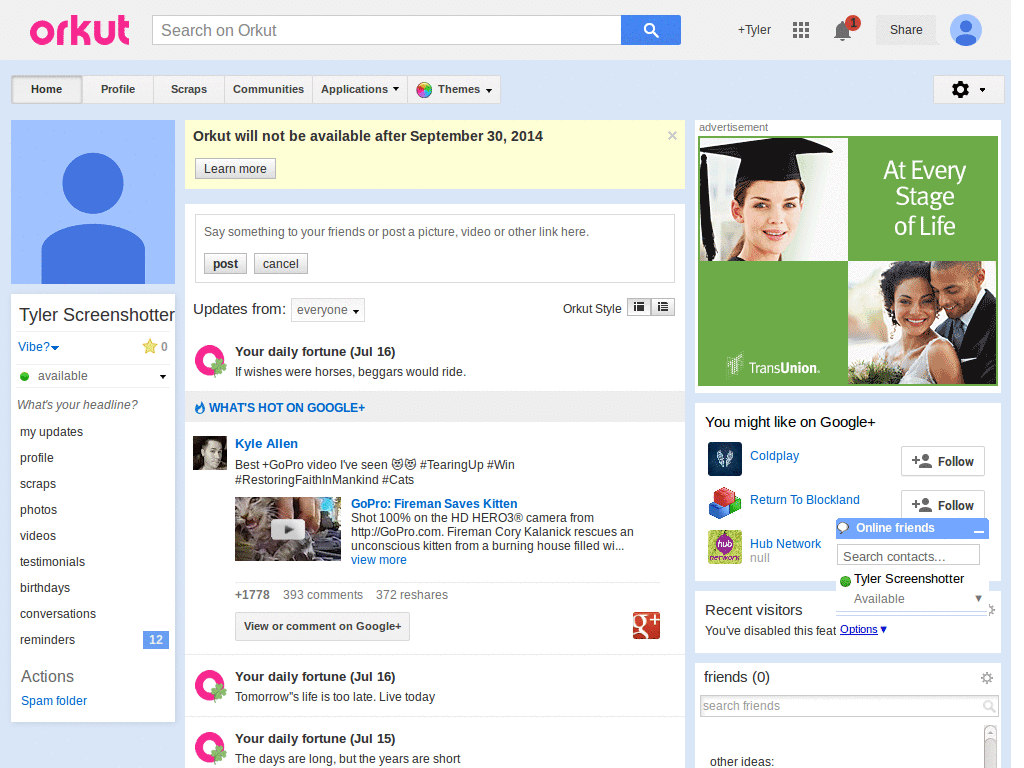Click the other ideas list scrollbar
1024x768 pixels.
tap(990, 746)
